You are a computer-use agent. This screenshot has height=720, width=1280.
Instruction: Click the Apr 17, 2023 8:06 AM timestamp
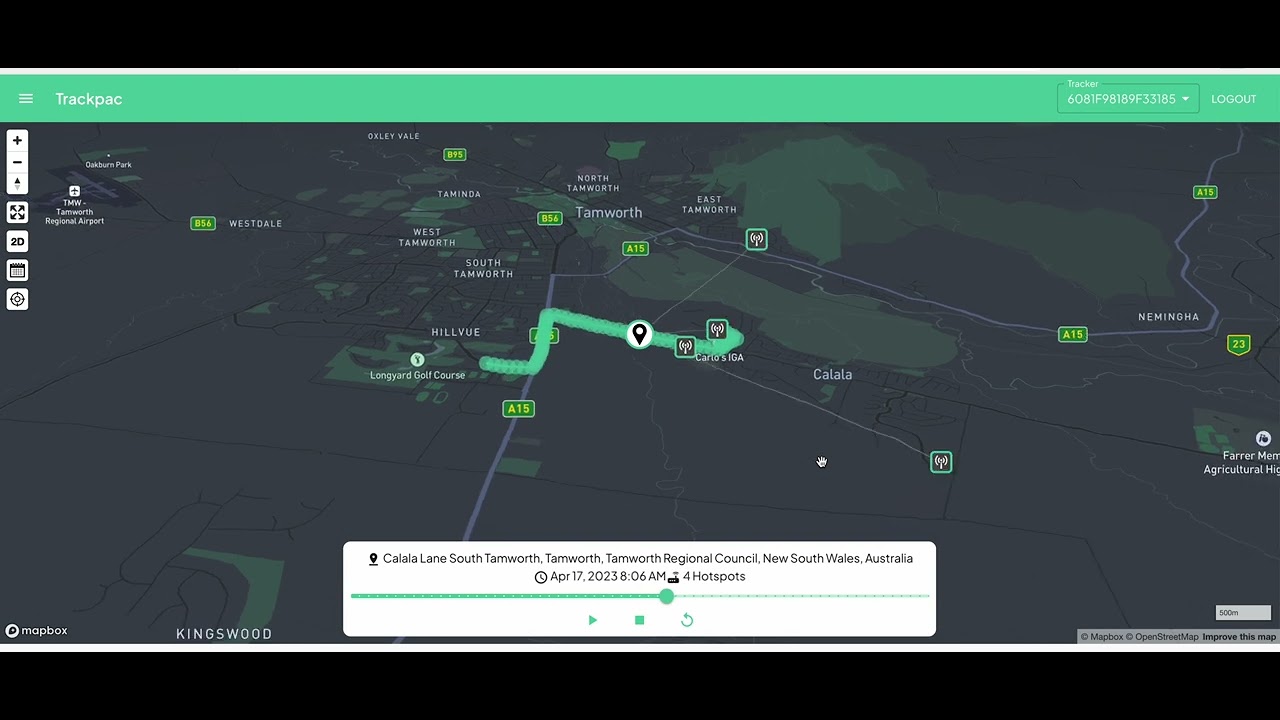click(607, 577)
